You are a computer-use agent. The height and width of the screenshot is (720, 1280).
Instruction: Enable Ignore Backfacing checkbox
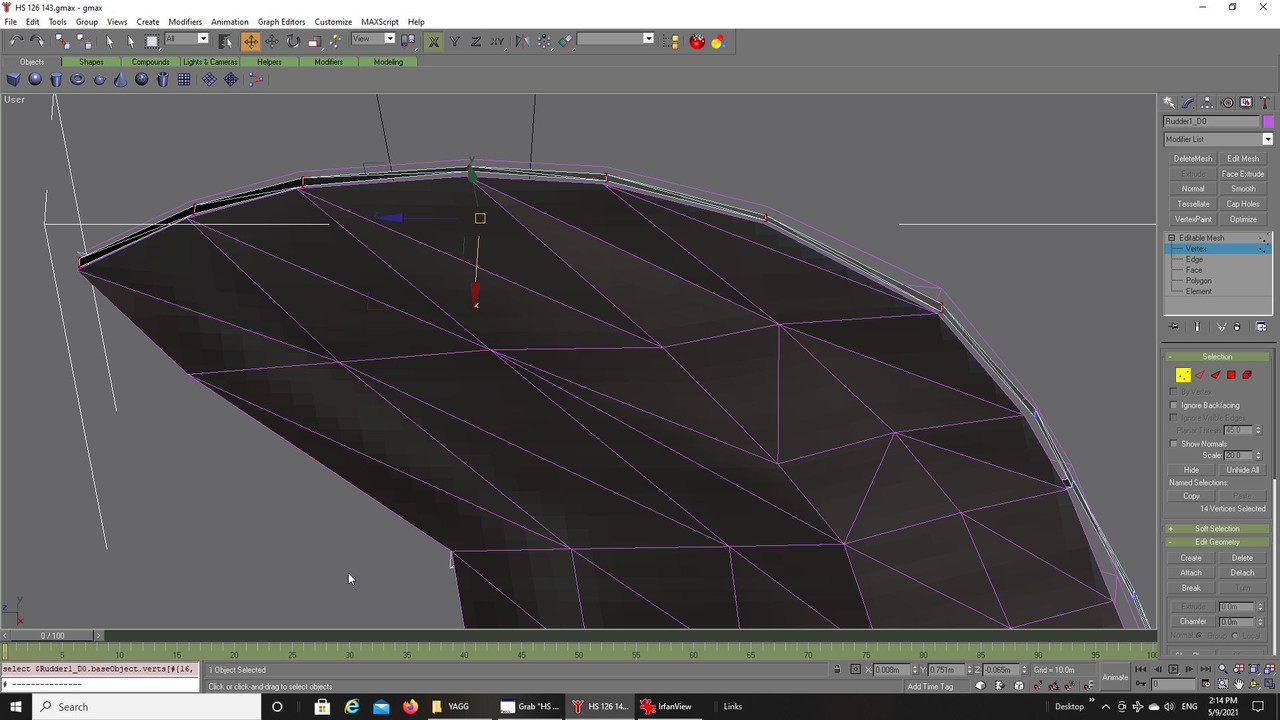(x=1174, y=405)
